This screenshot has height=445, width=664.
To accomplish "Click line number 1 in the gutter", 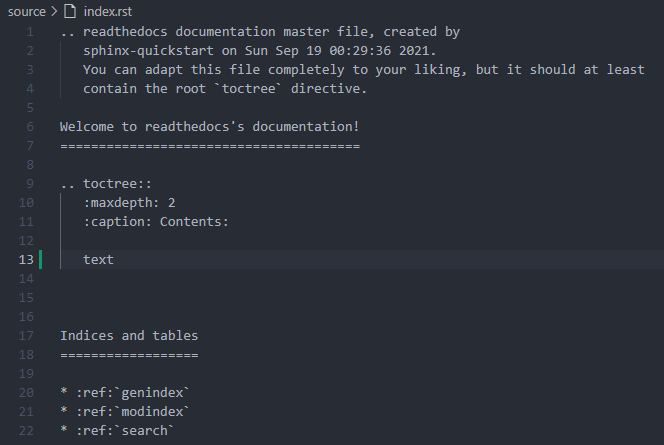I will (30, 32).
